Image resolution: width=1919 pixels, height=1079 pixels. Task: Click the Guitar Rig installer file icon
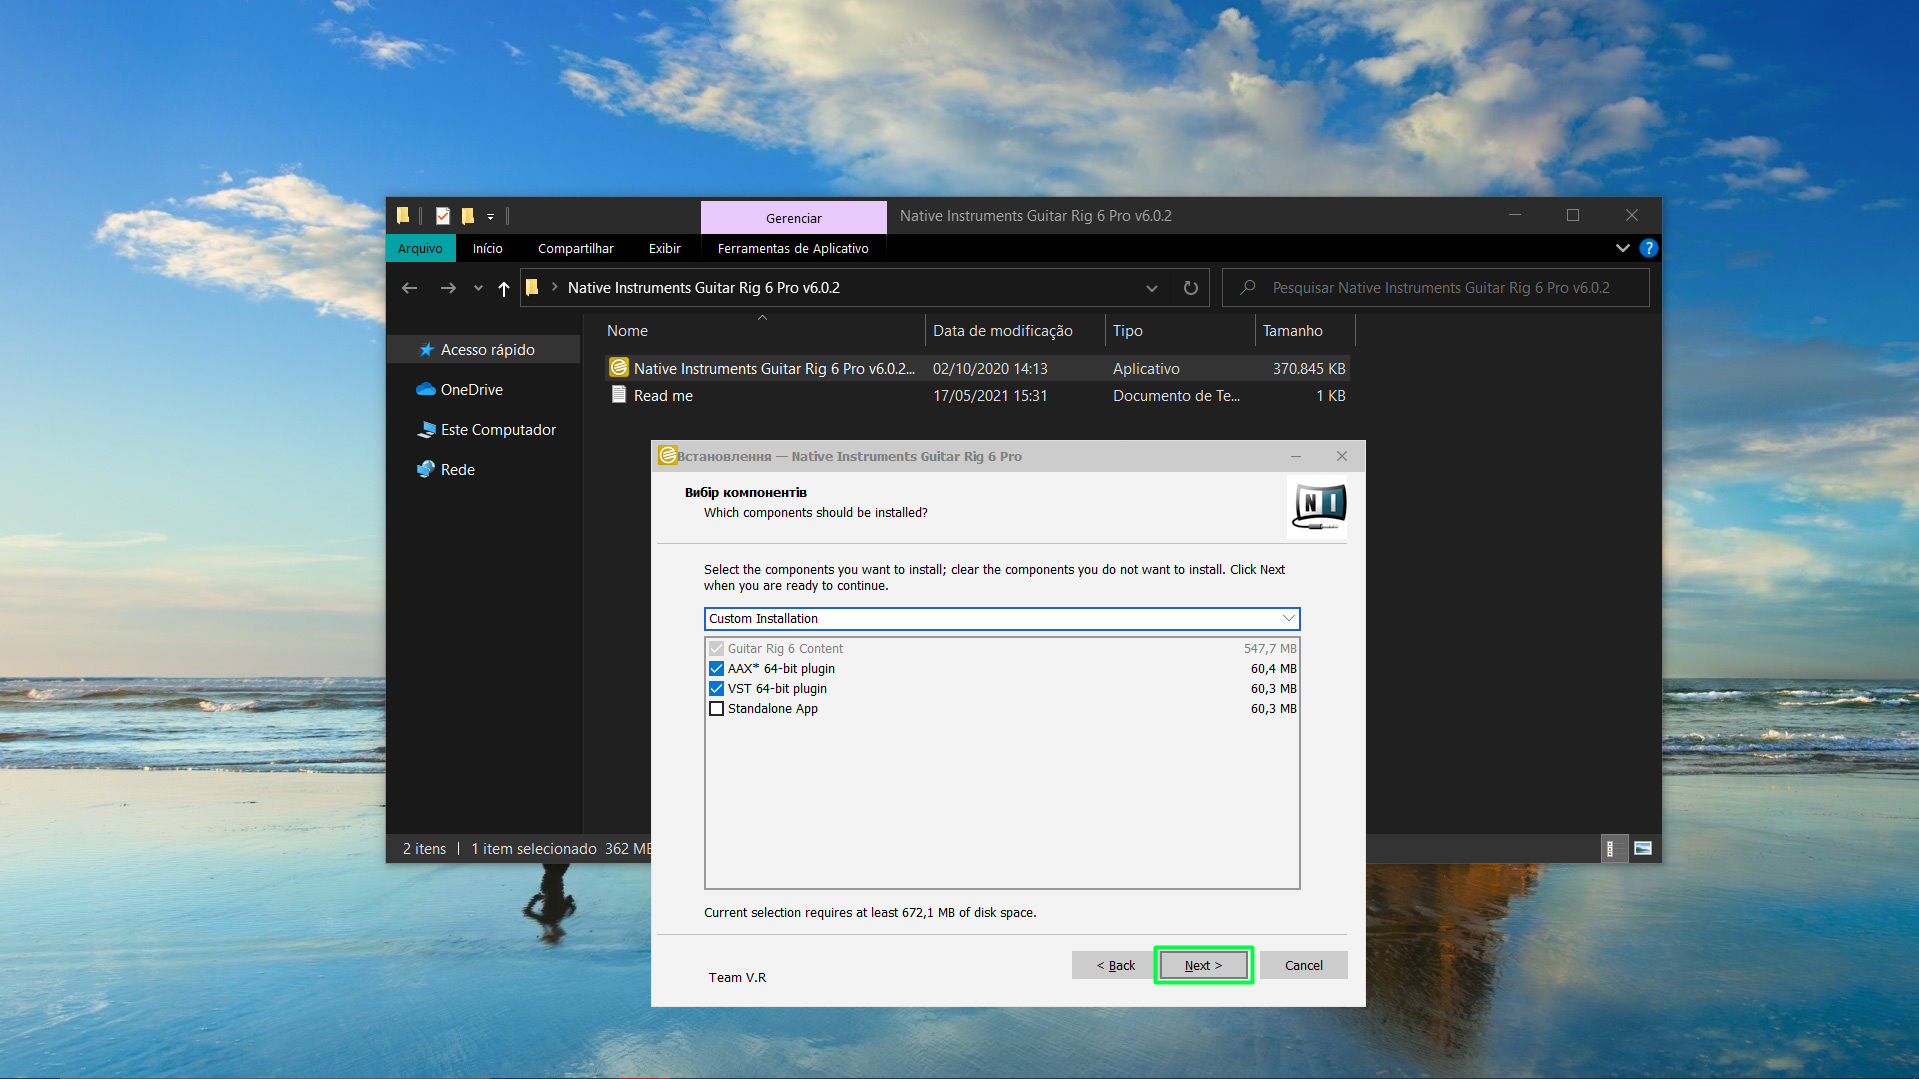619,368
